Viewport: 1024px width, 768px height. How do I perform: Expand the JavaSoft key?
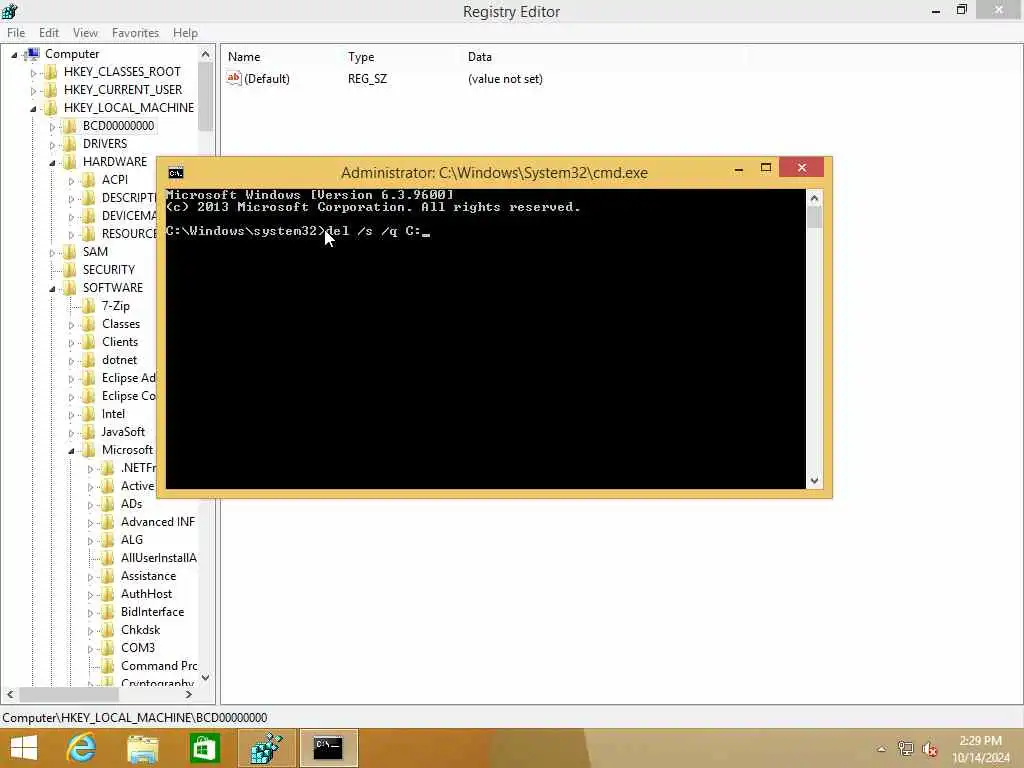(71, 432)
